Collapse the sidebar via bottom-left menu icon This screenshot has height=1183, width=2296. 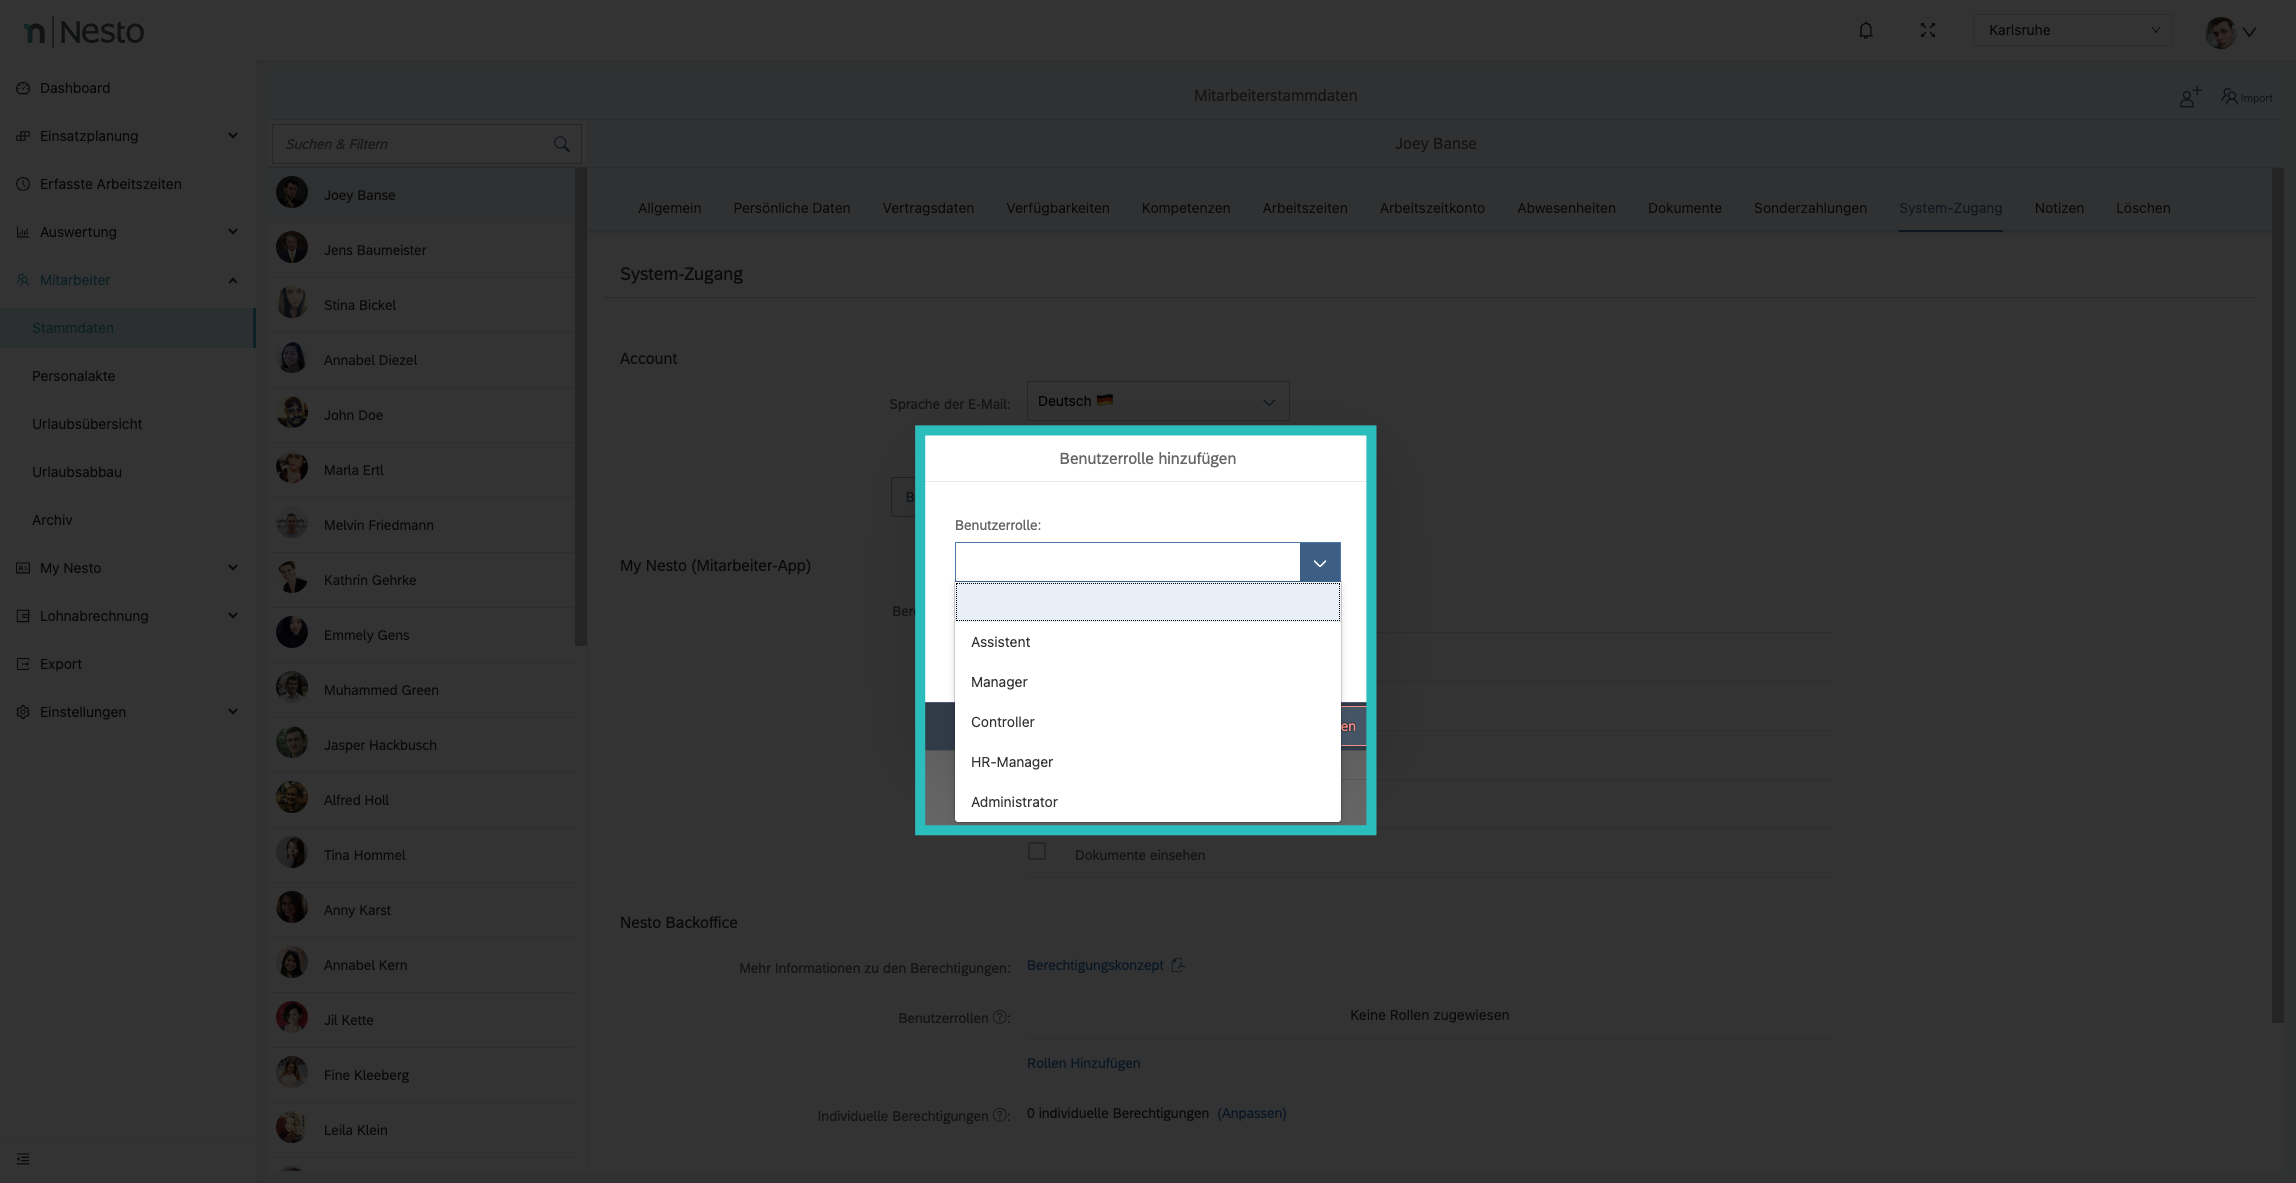(x=23, y=1159)
